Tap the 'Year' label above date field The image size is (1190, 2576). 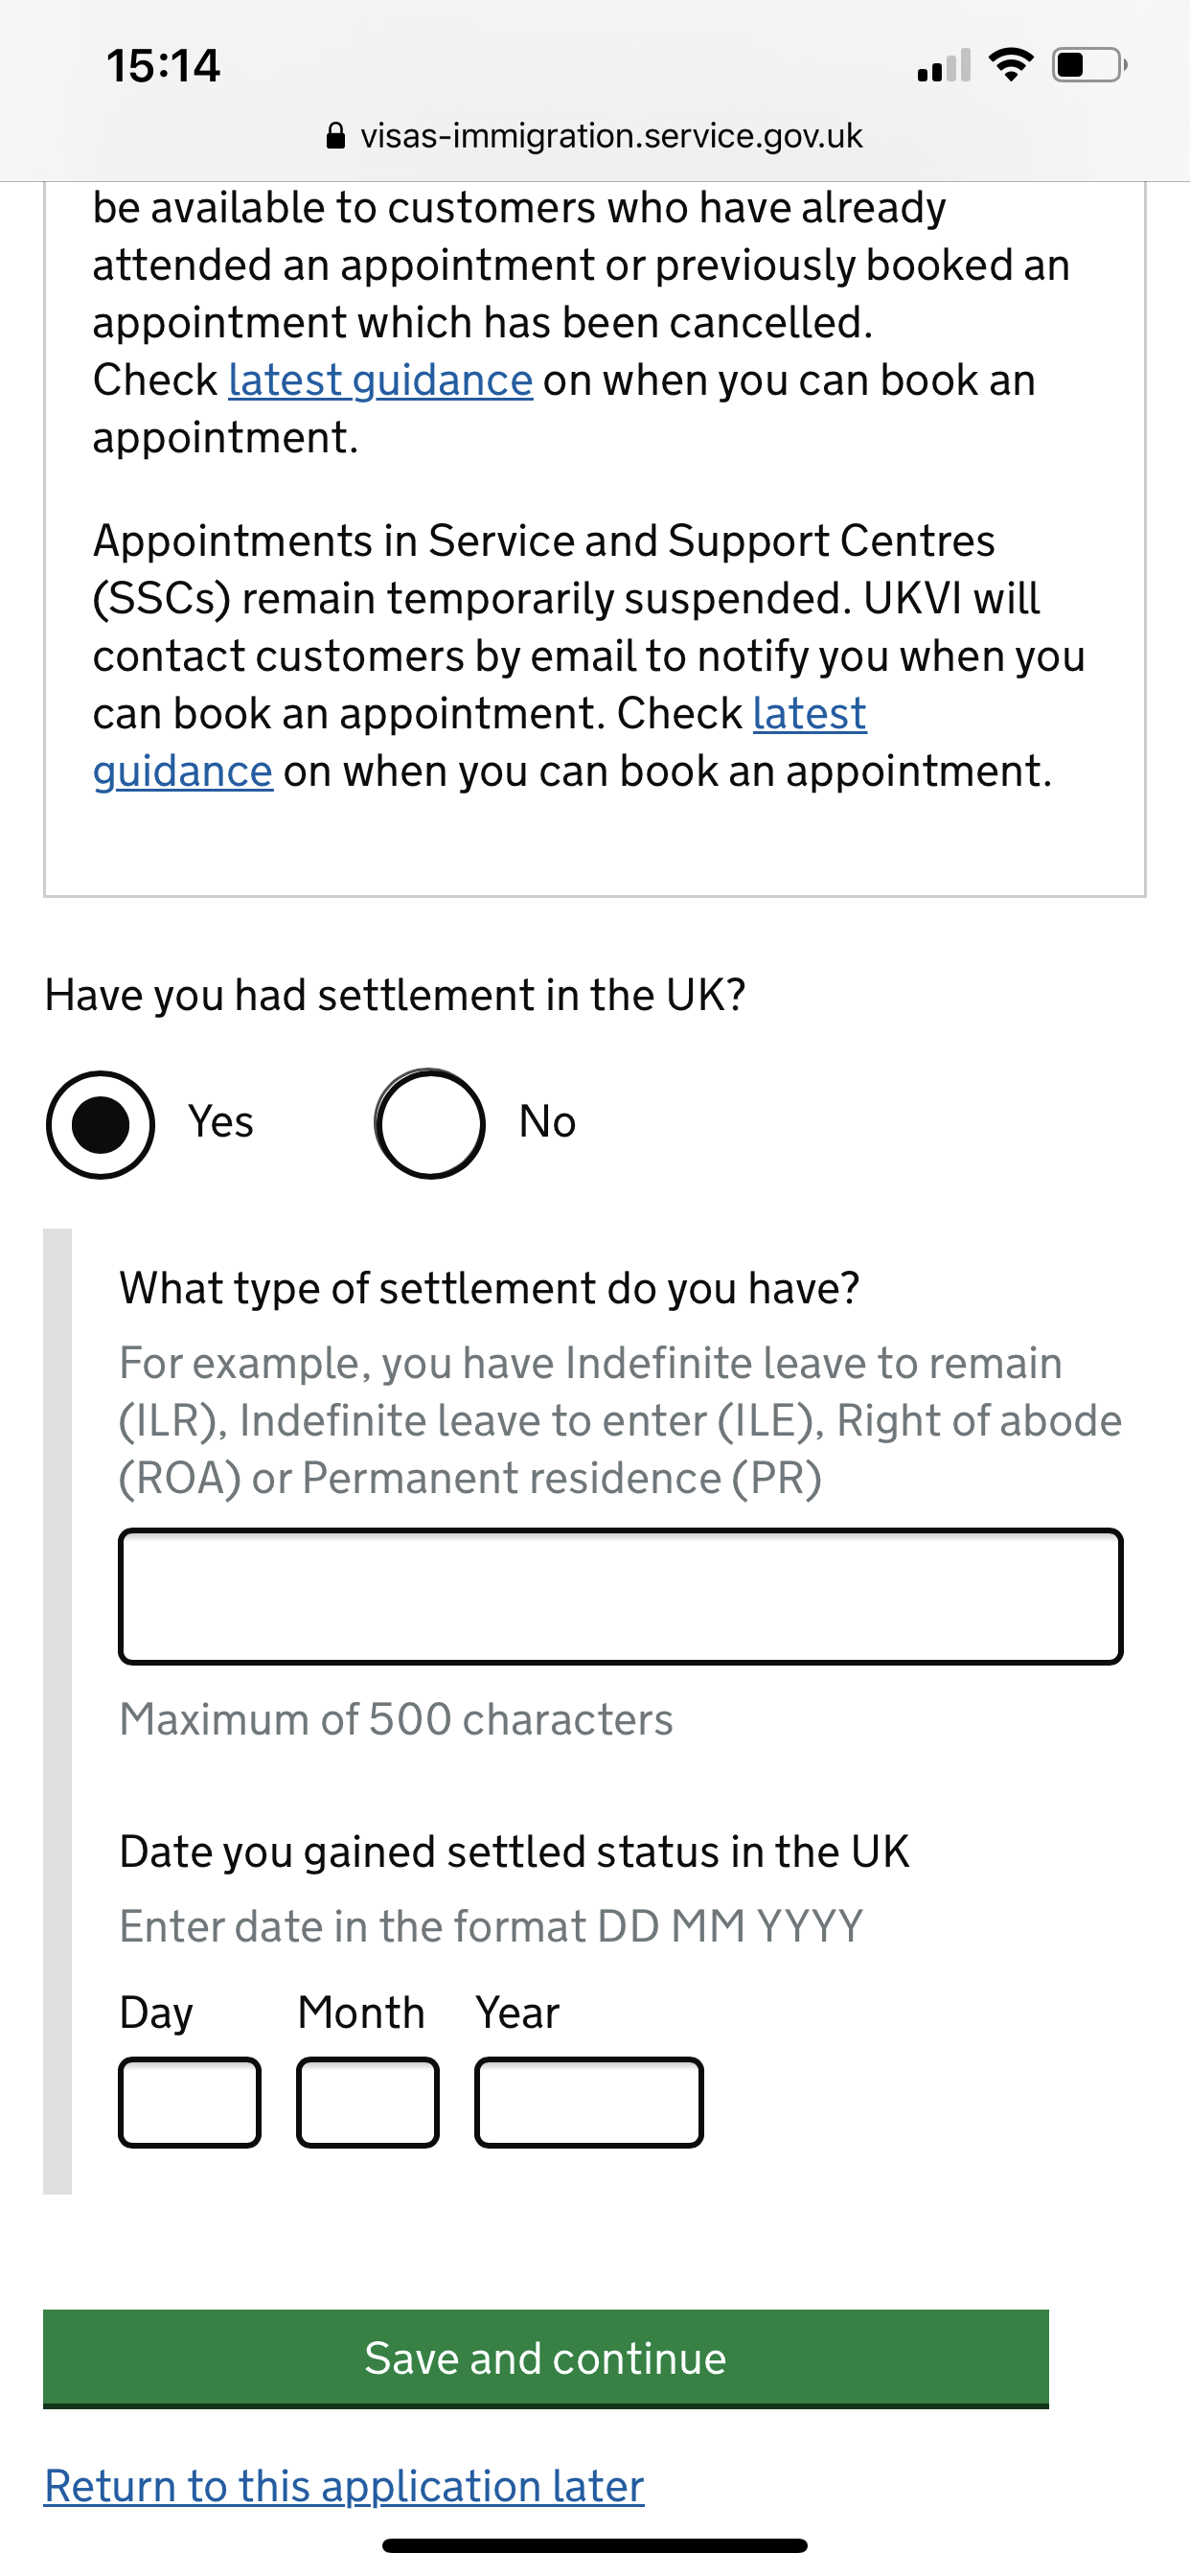pos(517,2012)
